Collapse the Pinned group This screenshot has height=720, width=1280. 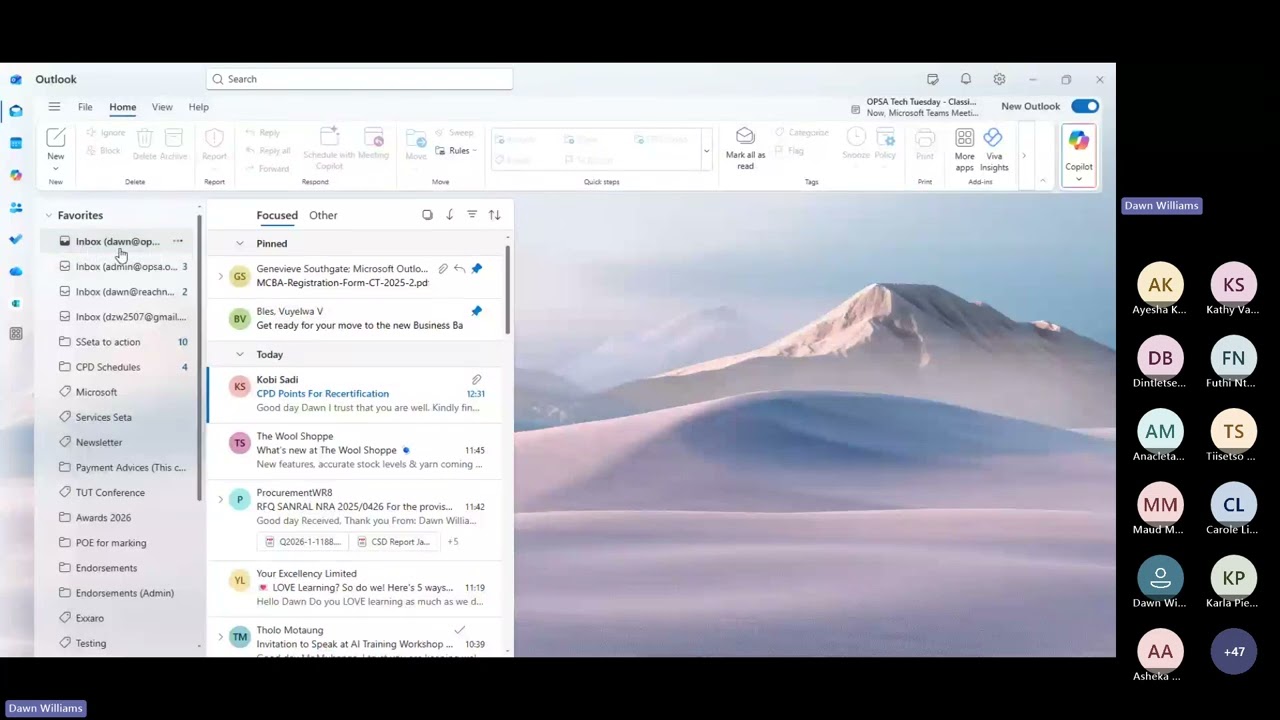[x=240, y=243]
